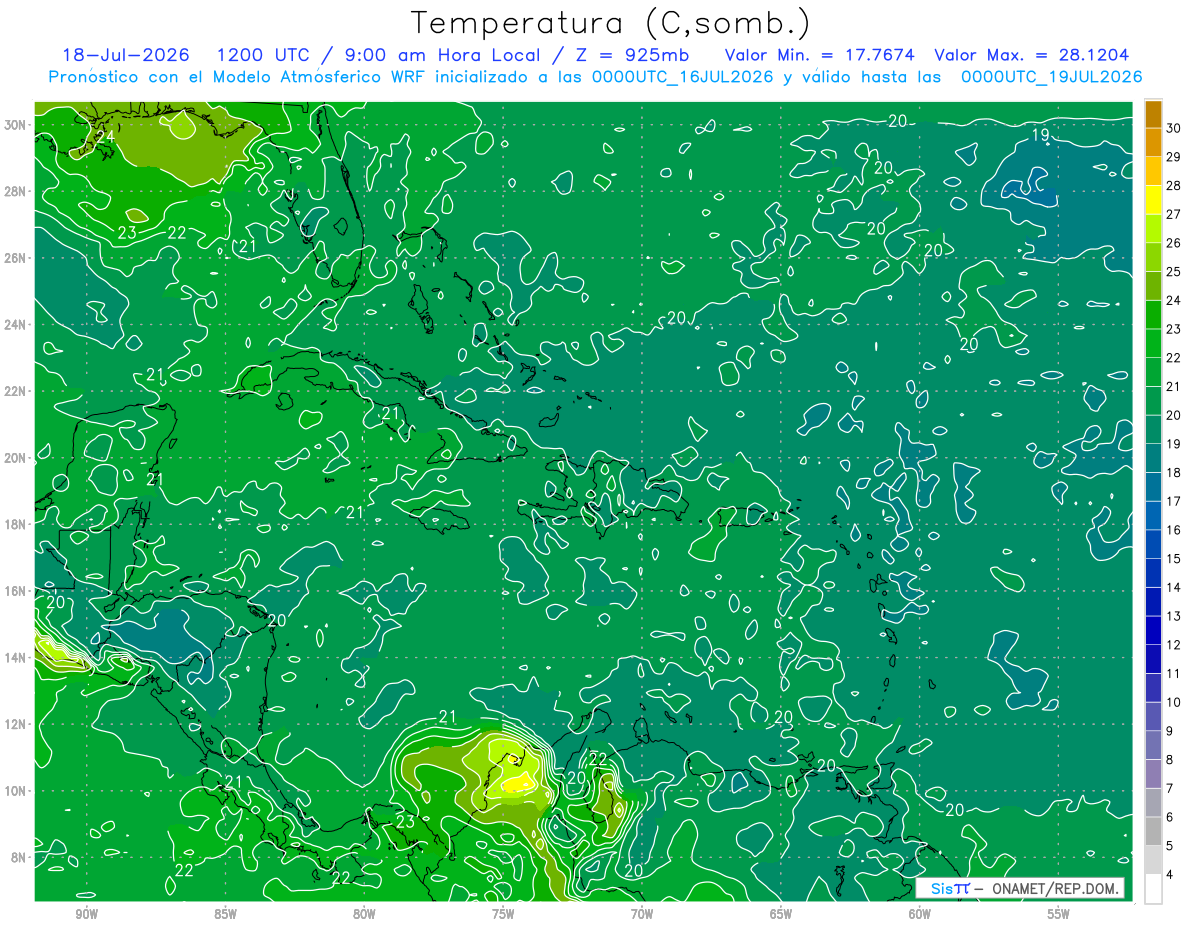Select initialization time "0000UTC_16JUL2026"
The width and height of the screenshot is (1200, 927).
click(x=682, y=76)
